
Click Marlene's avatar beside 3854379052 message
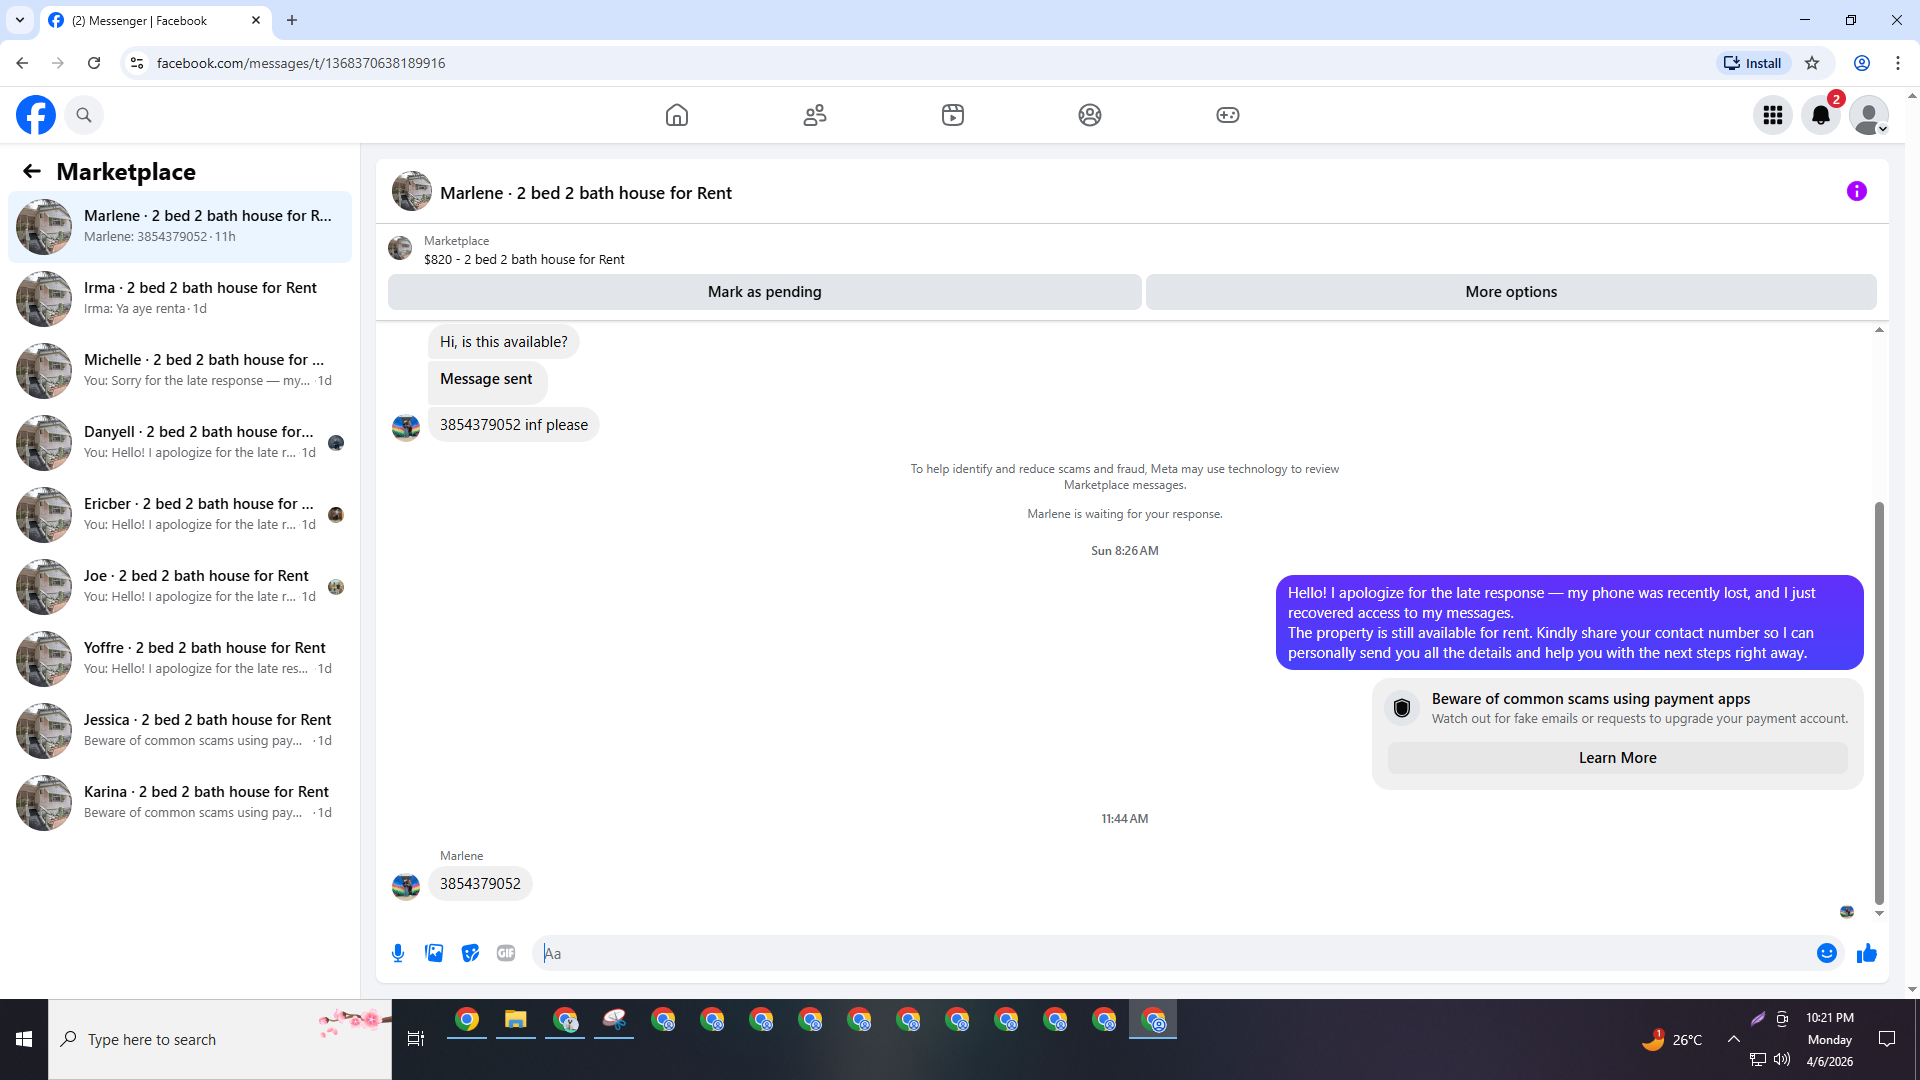point(406,886)
